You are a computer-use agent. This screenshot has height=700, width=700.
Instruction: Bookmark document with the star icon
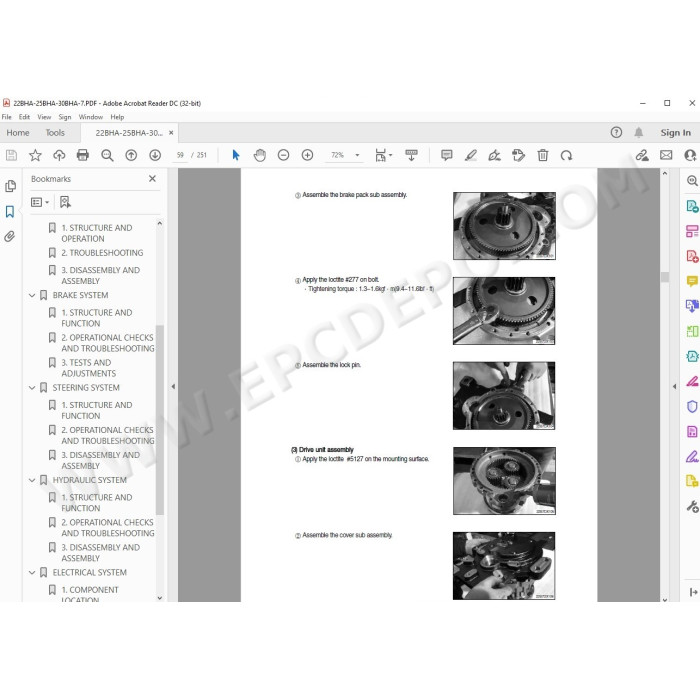pyautogui.click(x=35, y=155)
